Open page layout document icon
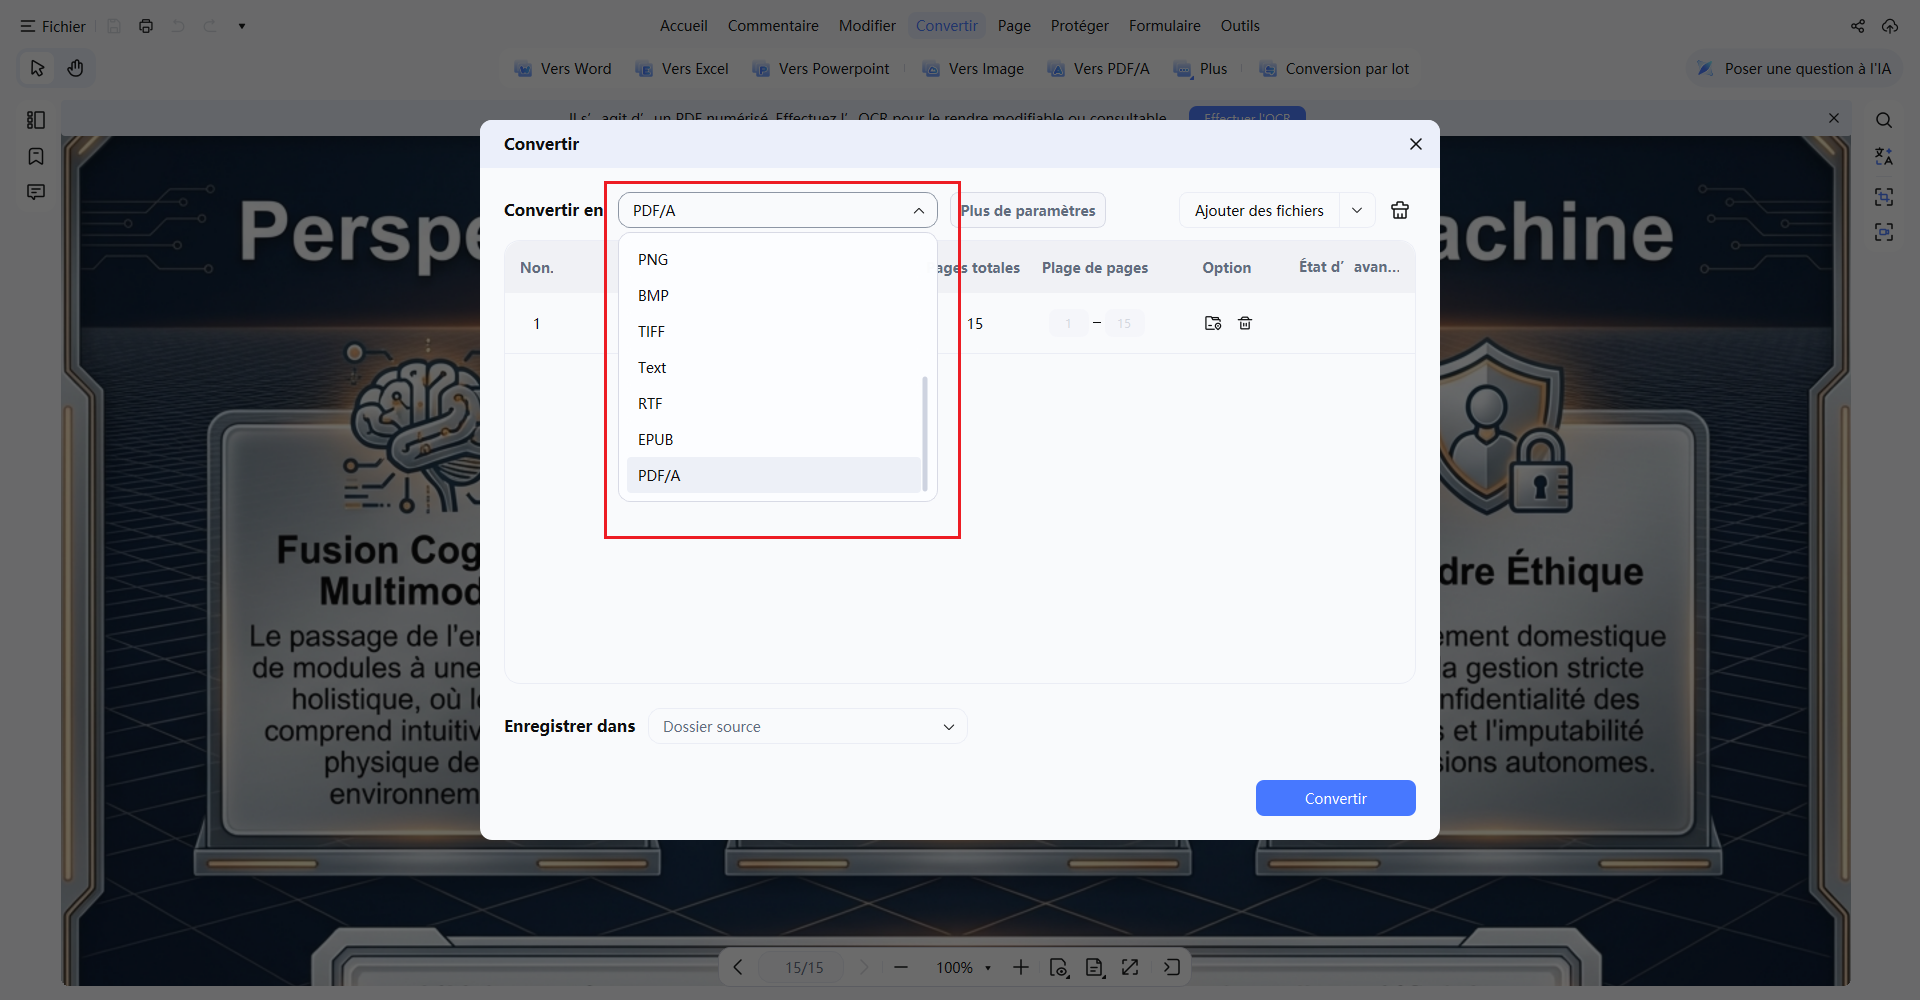Viewport: 1920px width, 1000px height. point(1095,967)
